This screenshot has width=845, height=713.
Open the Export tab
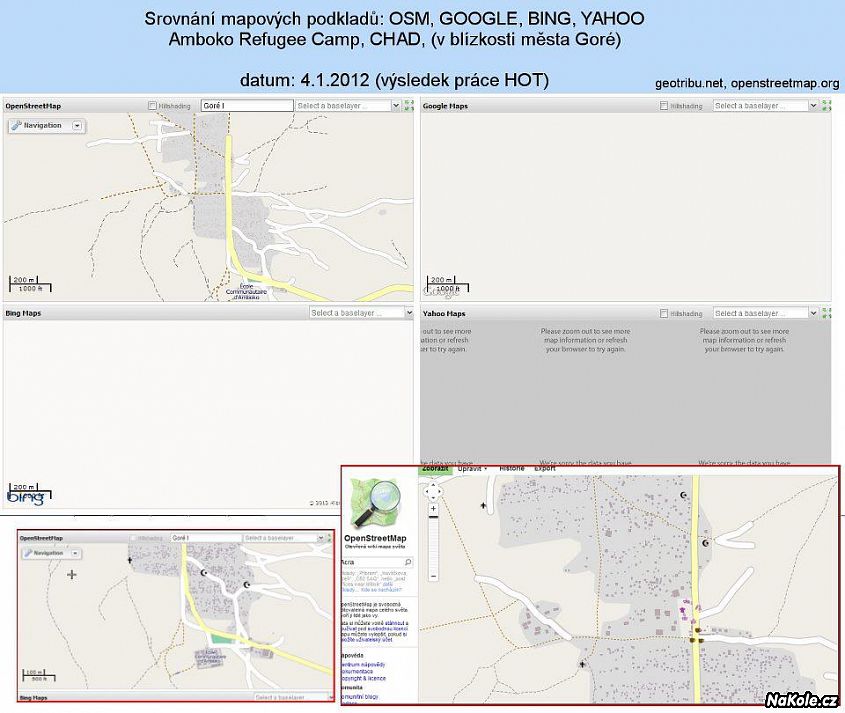pyautogui.click(x=545, y=468)
